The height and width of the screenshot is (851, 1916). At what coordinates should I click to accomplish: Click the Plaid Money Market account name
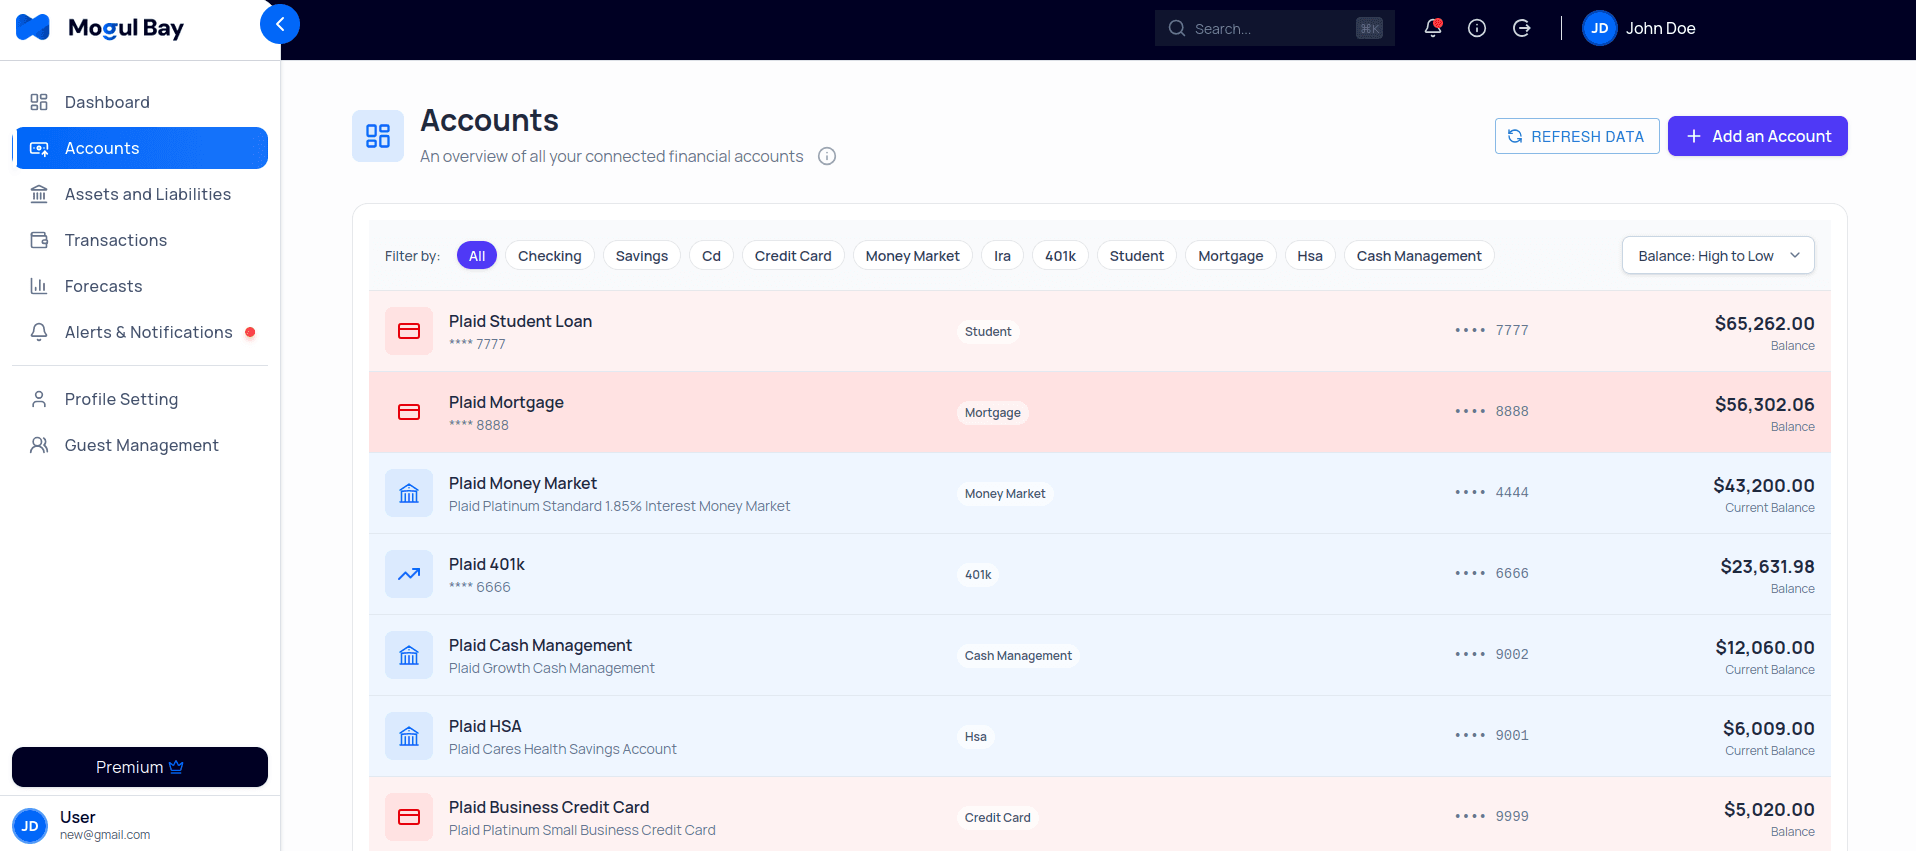(x=523, y=483)
